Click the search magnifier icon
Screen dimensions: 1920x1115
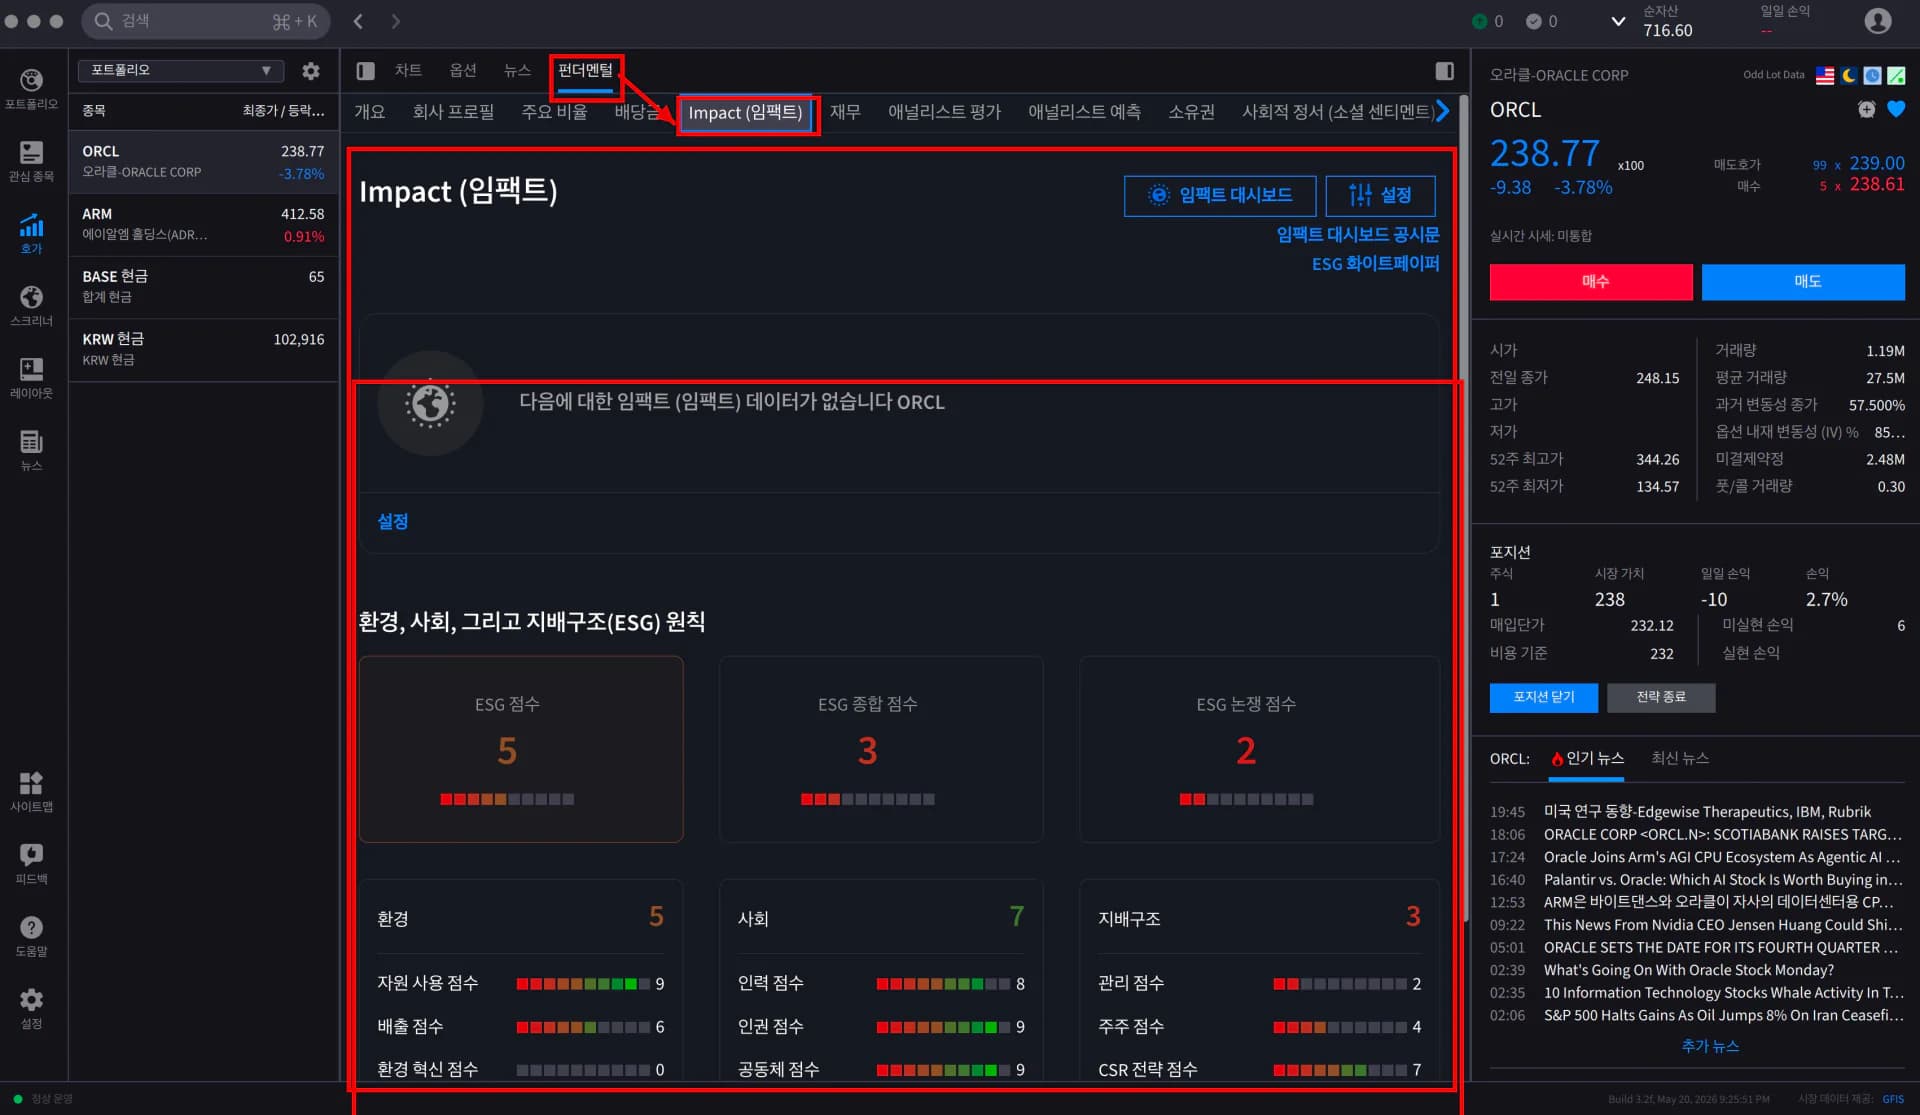click(x=103, y=21)
